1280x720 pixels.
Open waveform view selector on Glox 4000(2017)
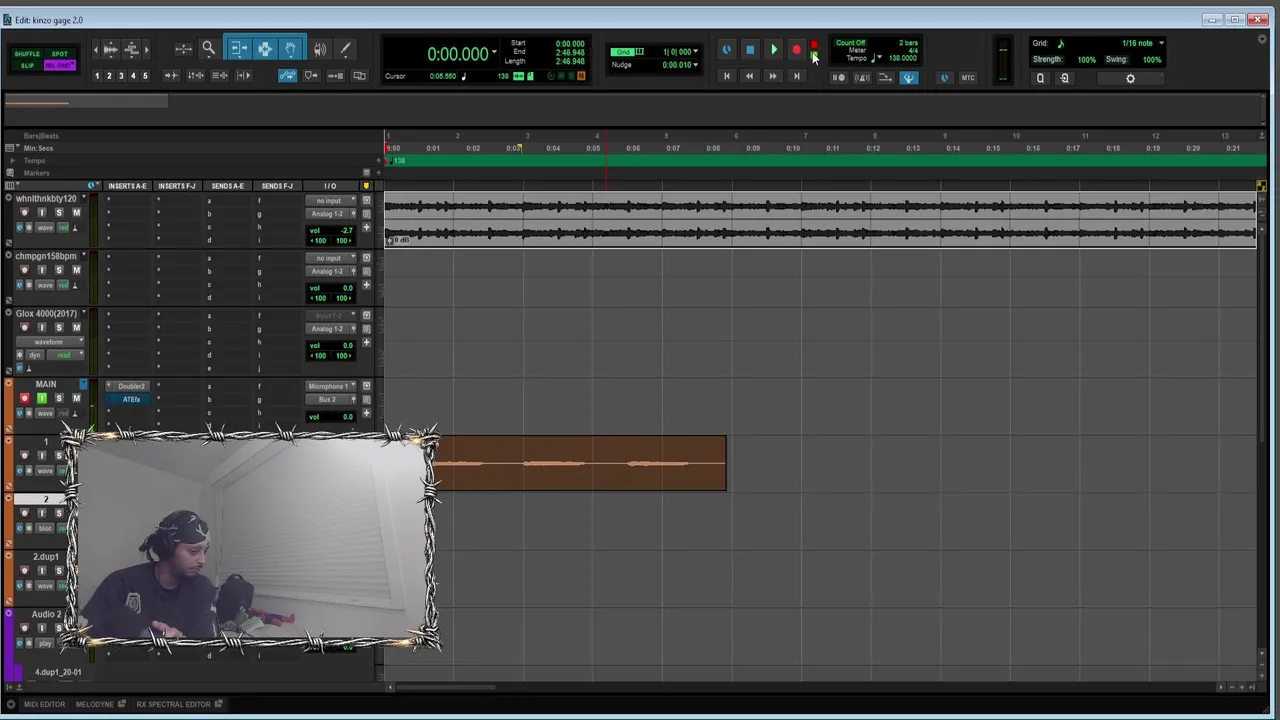(x=50, y=342)
